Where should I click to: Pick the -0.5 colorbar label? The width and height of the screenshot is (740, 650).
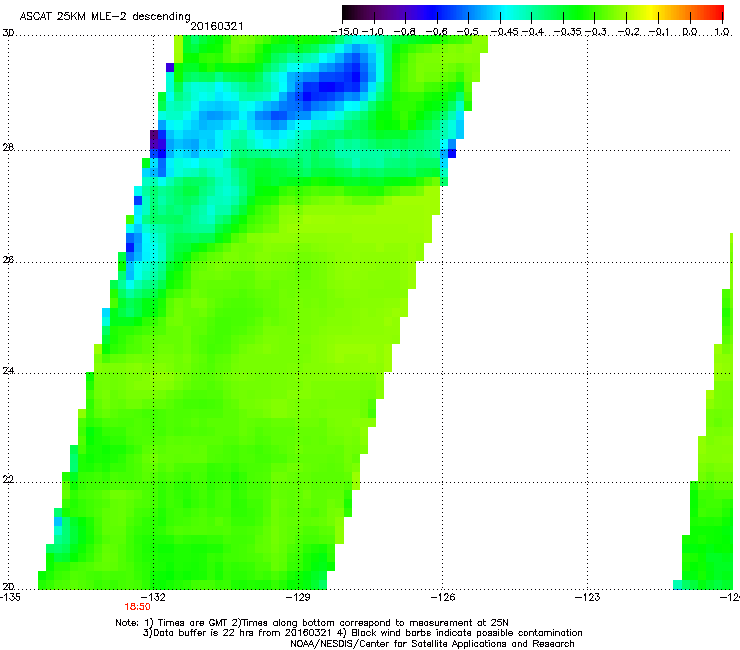point(468,32)
